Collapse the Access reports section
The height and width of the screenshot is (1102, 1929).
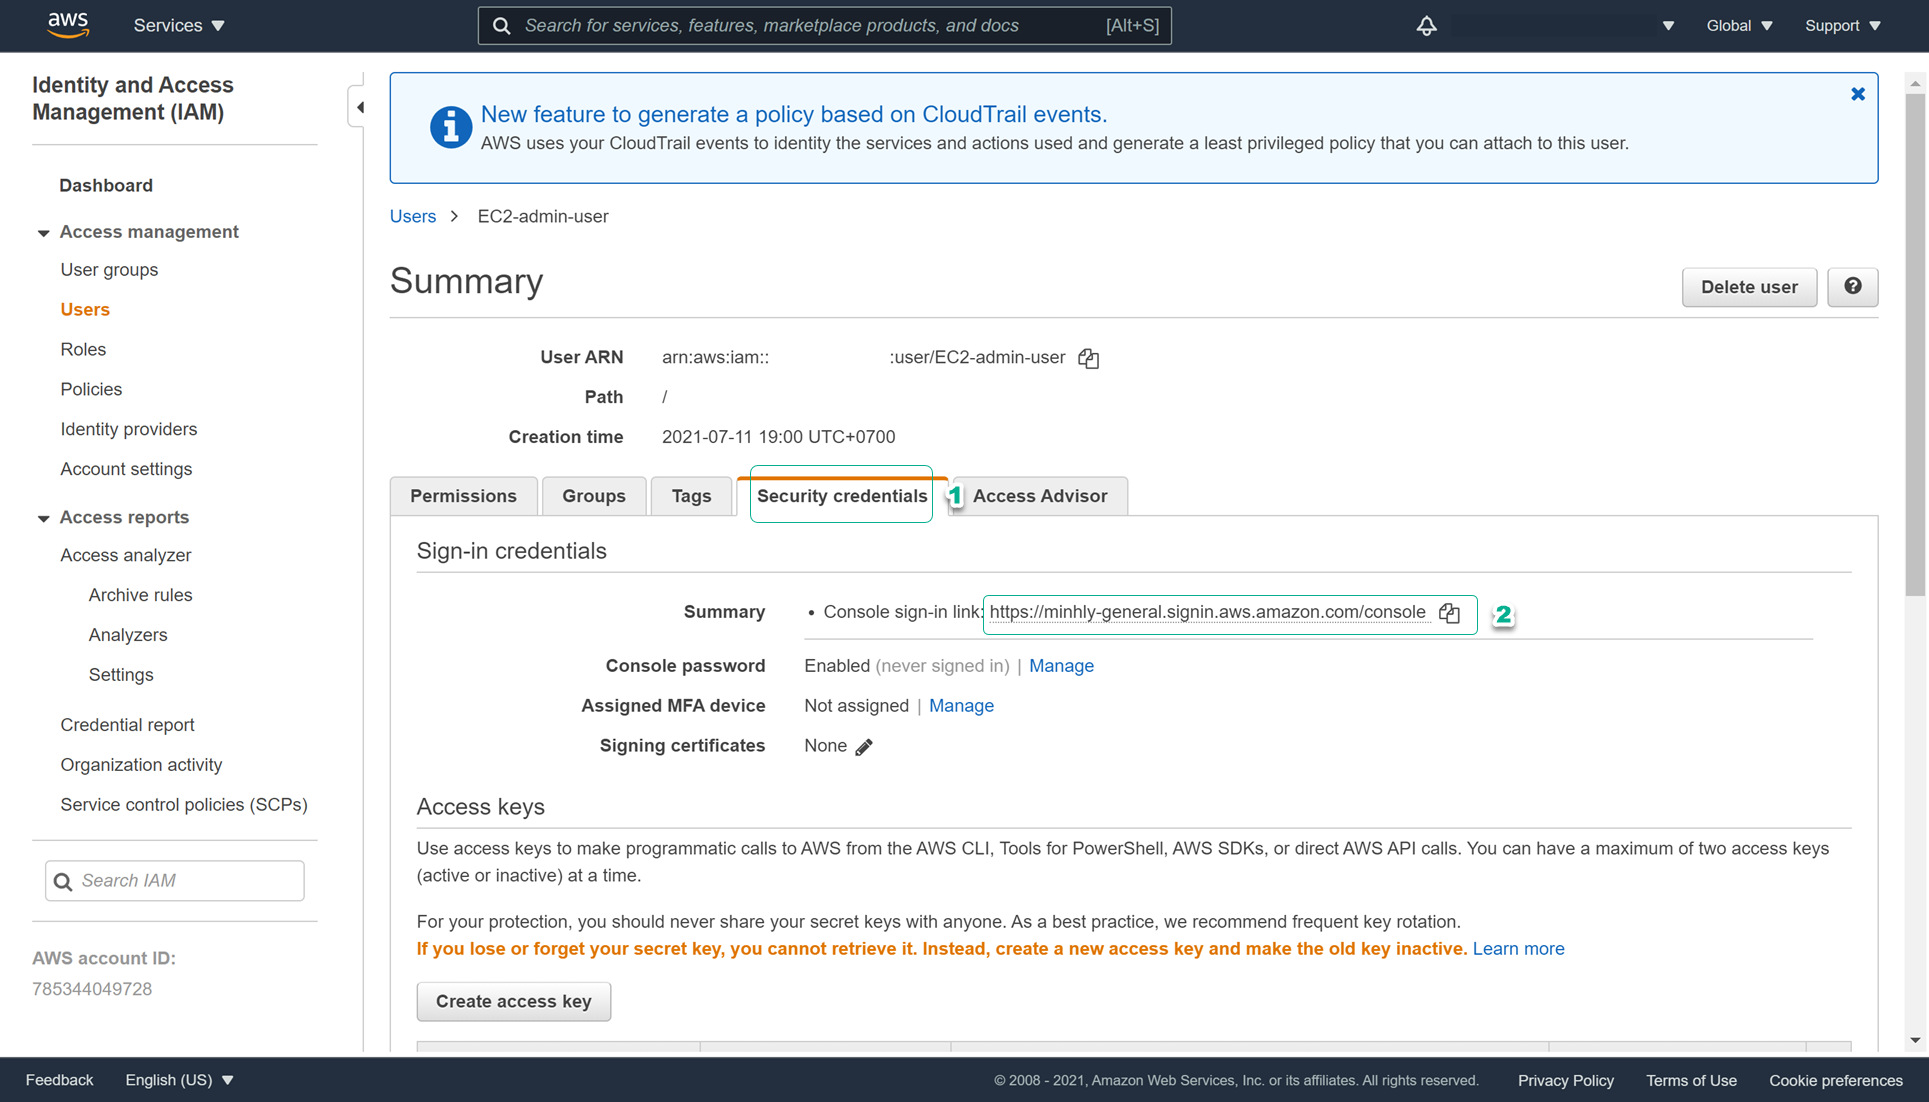(43, 518)
